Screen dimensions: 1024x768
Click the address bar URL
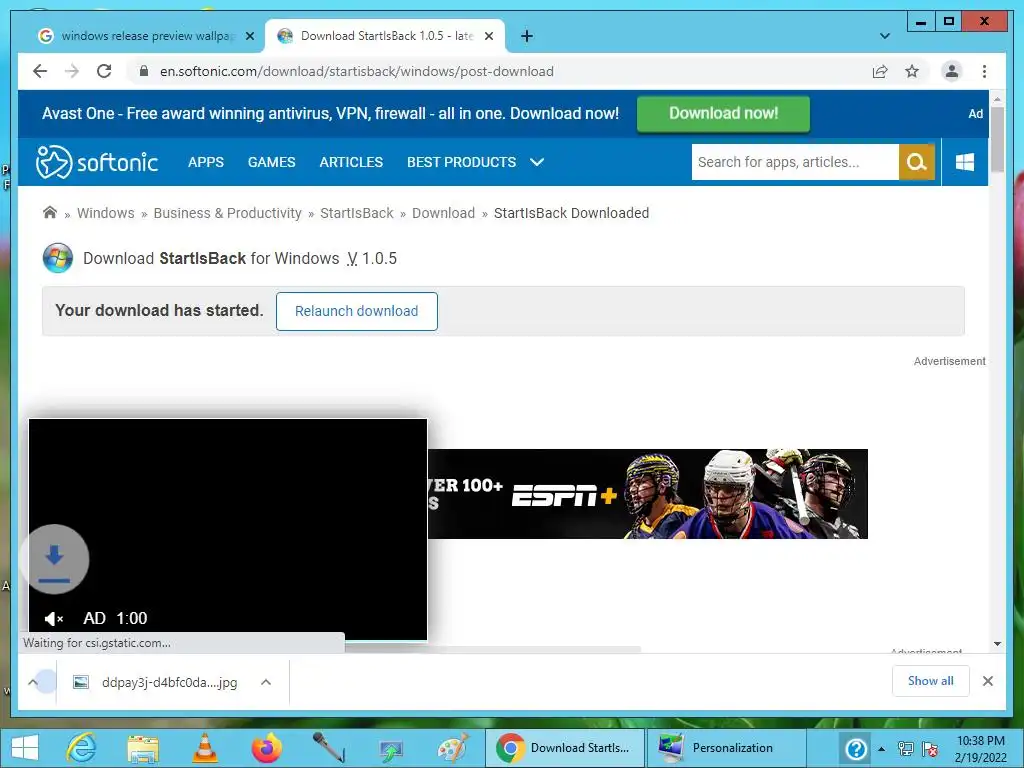357,71
